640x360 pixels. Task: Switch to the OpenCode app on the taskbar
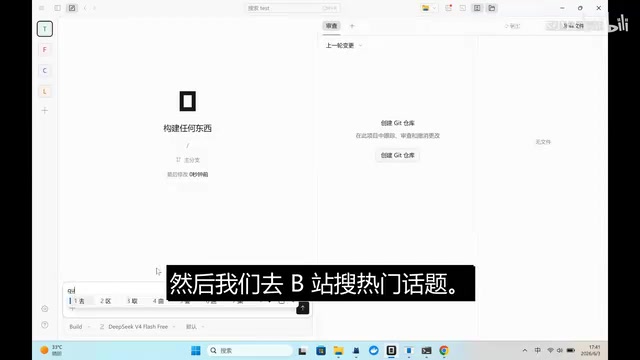tap(391, 351)
